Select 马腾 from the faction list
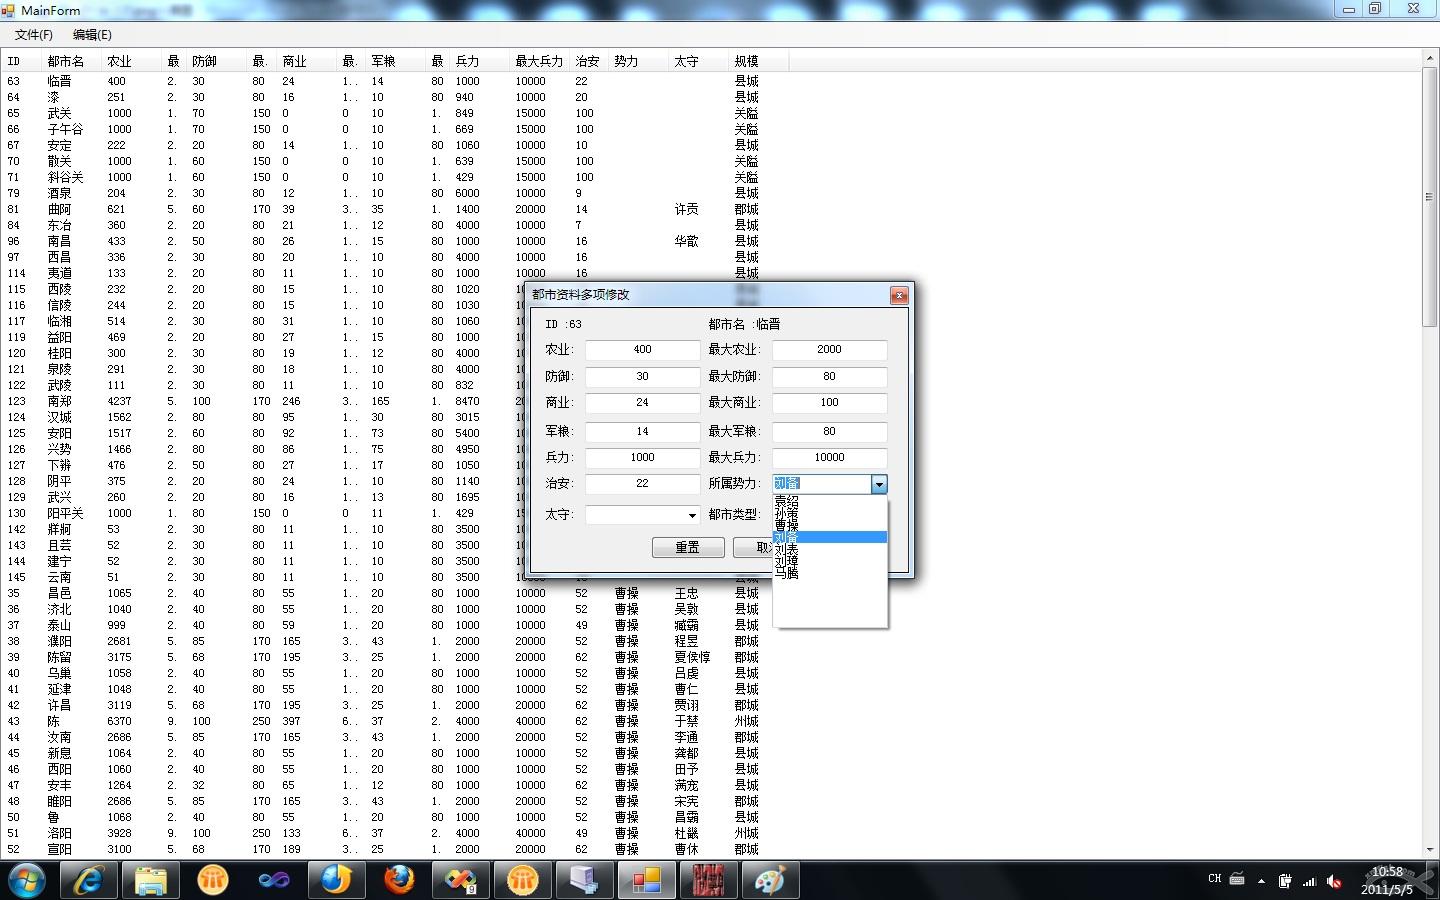 (787, 574)
